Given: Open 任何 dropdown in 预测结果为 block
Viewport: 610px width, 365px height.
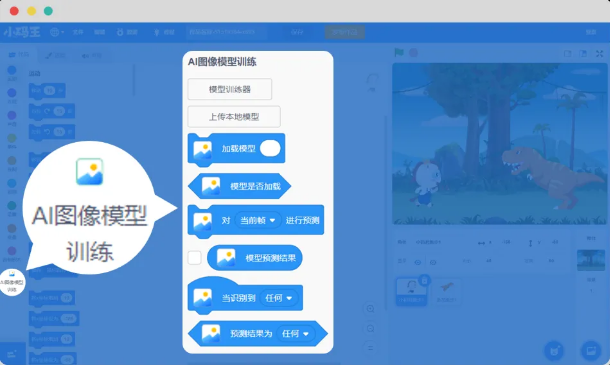Looking at the screenshot, I should (295, 334).
